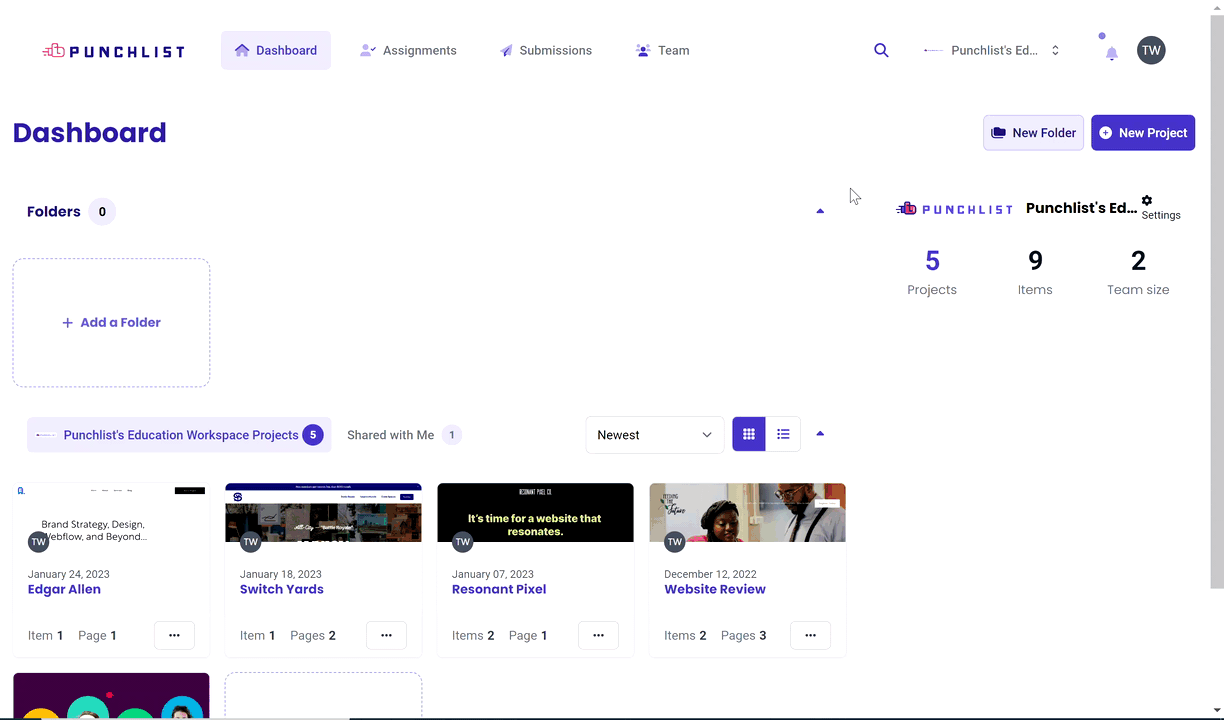Click the vertical page scrollbar
This screenshot has width=1224, height=720.
(x=1216, y=300)
